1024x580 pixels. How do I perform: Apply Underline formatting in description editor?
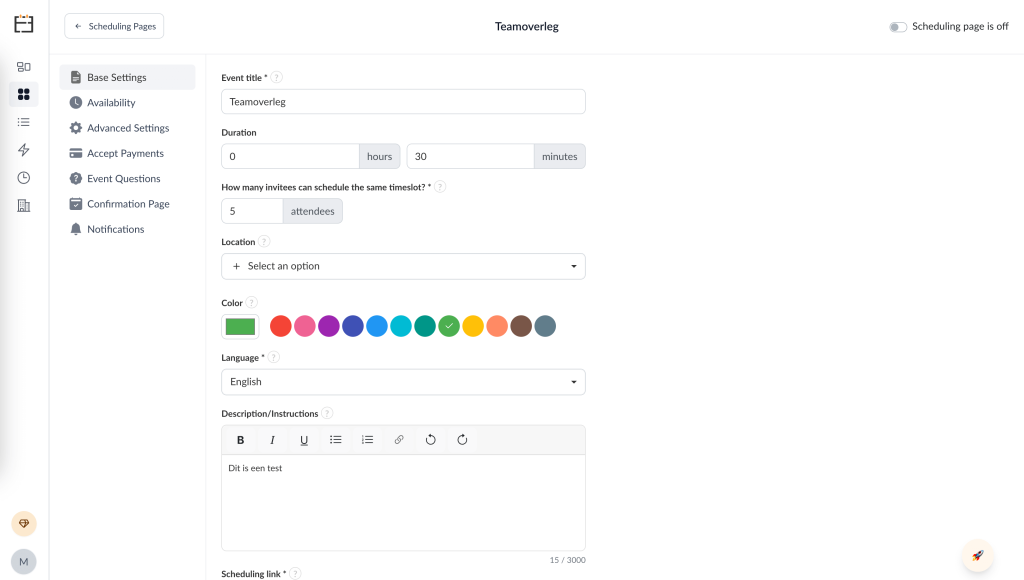pyautogui.click(x=304, y=440)
